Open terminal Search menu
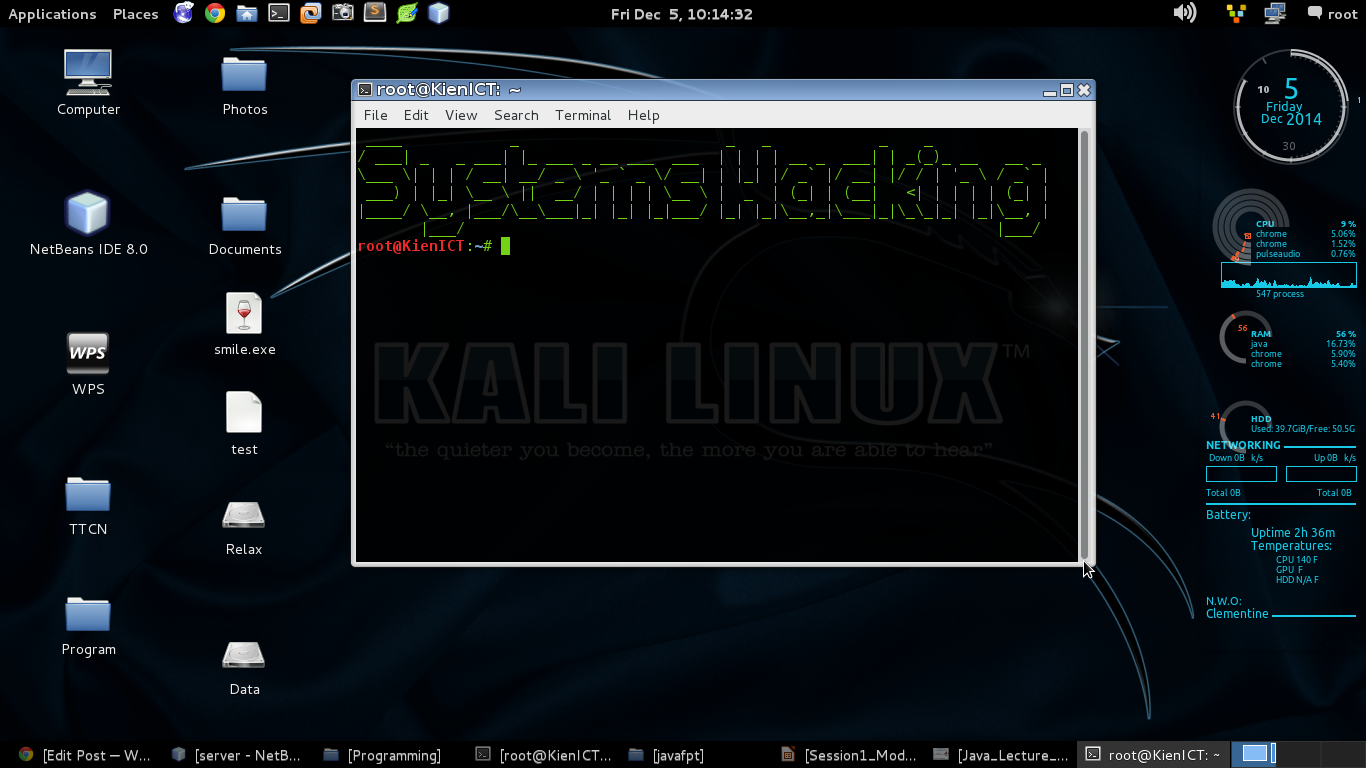1366x768 pixels. pos(516,115)
